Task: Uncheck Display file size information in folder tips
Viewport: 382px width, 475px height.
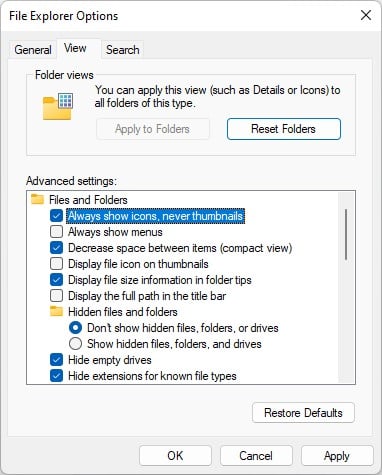Action: pos(56,280)
